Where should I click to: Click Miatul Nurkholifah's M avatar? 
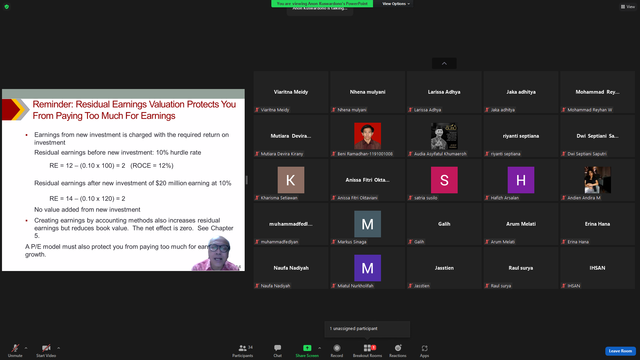367,268
